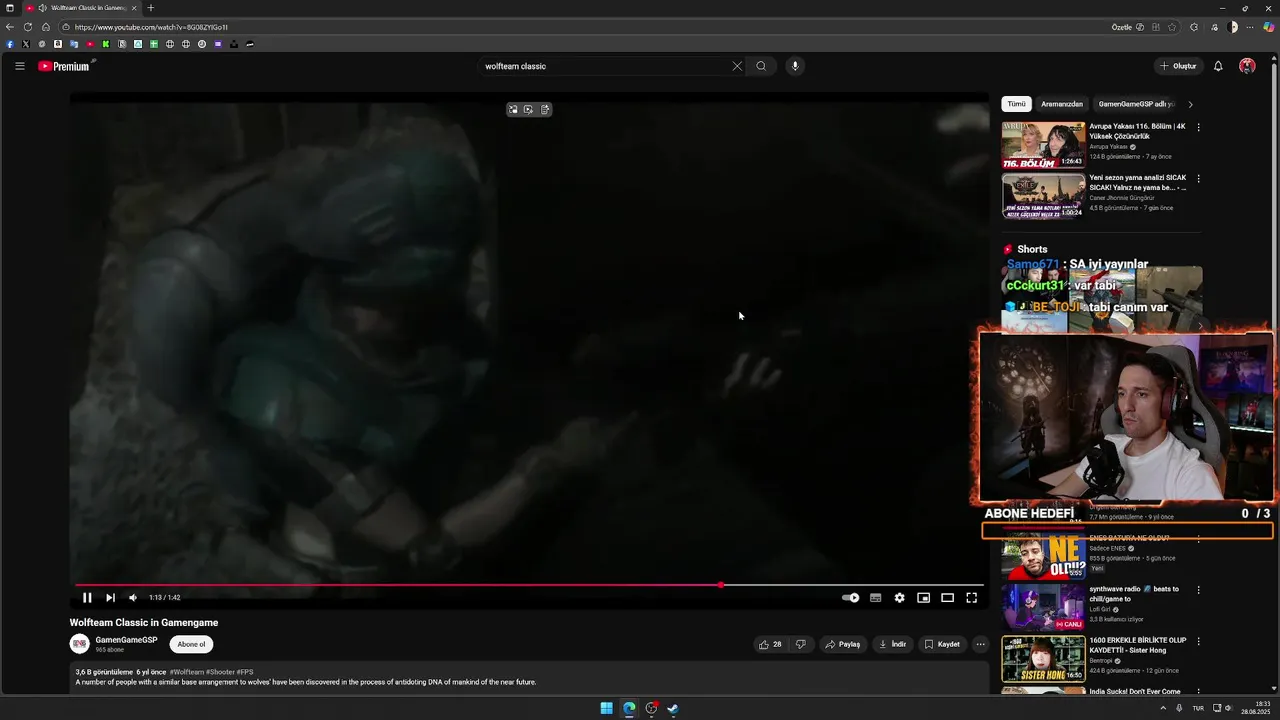Go to YouTube Premium home logo
The height and width of the screenshot is (720, 1280).
[66, 66]
